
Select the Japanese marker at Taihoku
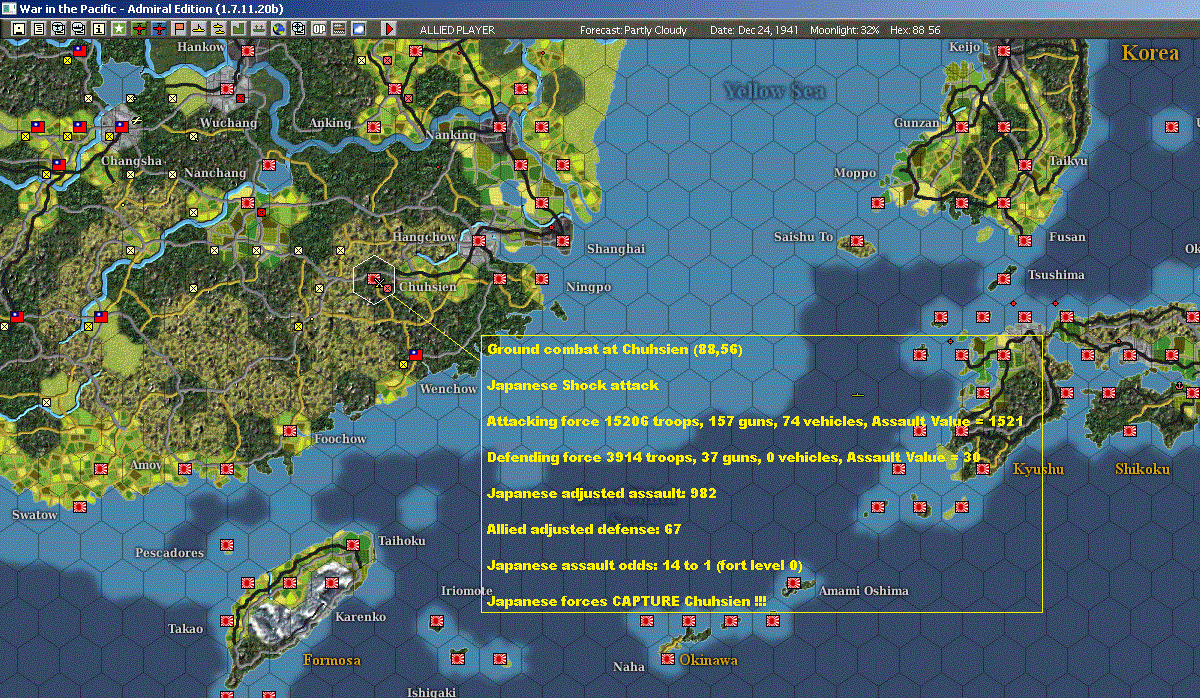pyautogui.click(x=353, y=544)
